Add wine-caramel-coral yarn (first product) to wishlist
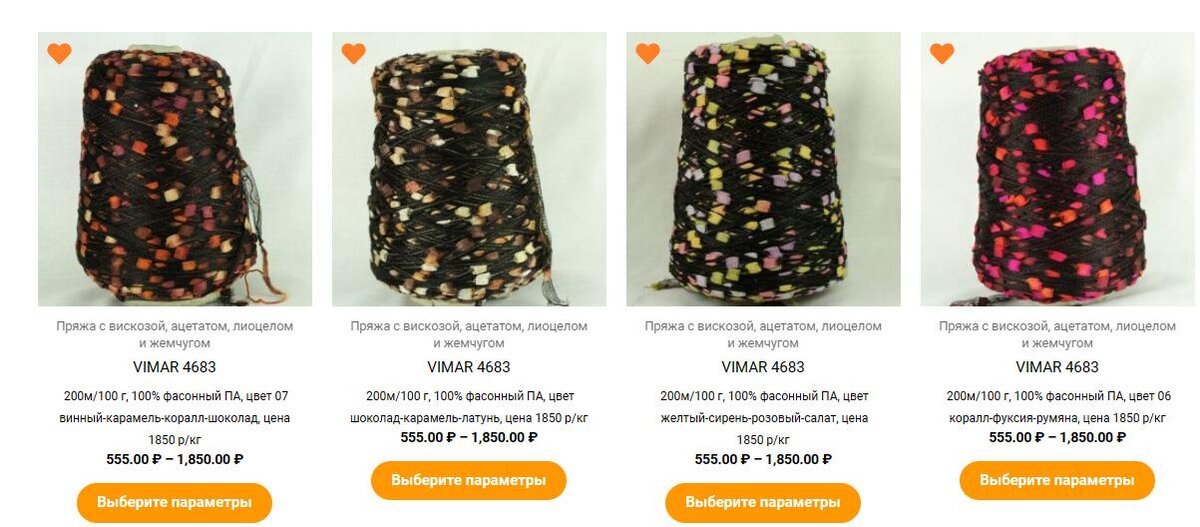 (x=59, y=53)
